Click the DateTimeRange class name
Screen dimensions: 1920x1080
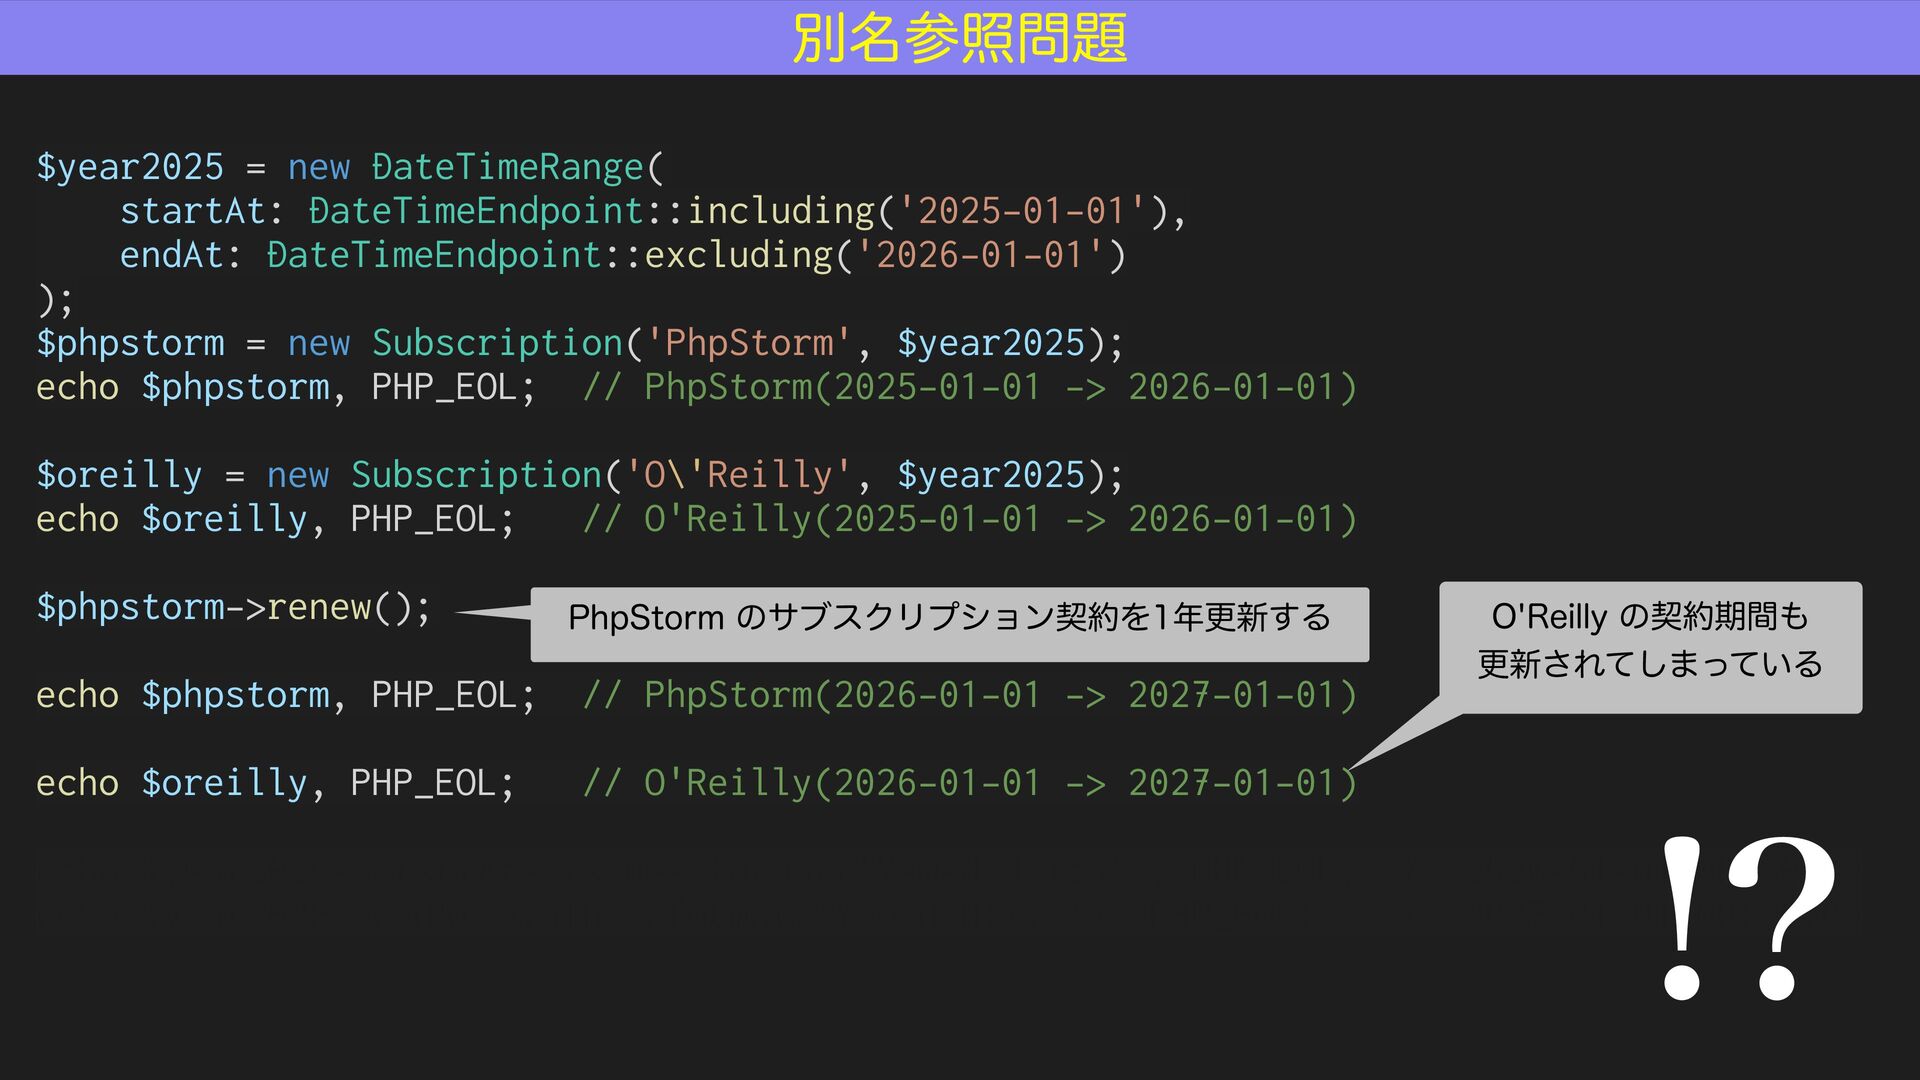point(508,167)
